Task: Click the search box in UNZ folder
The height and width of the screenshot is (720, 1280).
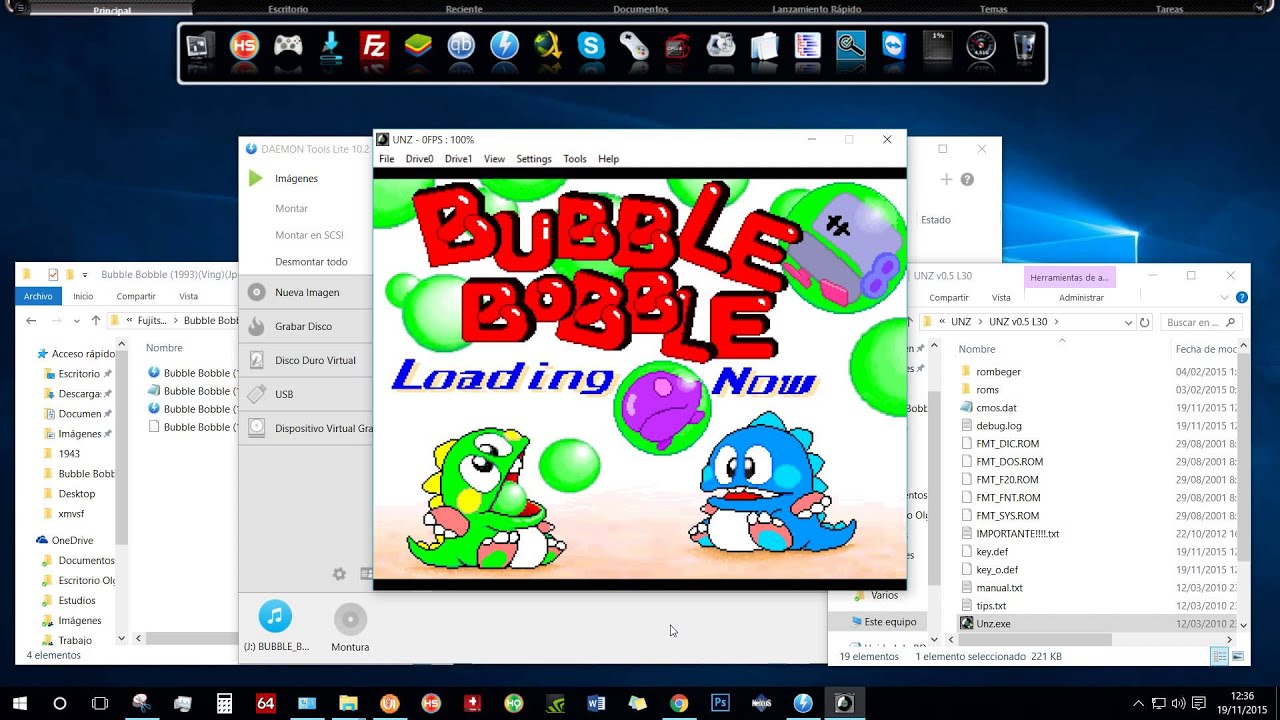Action: coord(1201,322)
